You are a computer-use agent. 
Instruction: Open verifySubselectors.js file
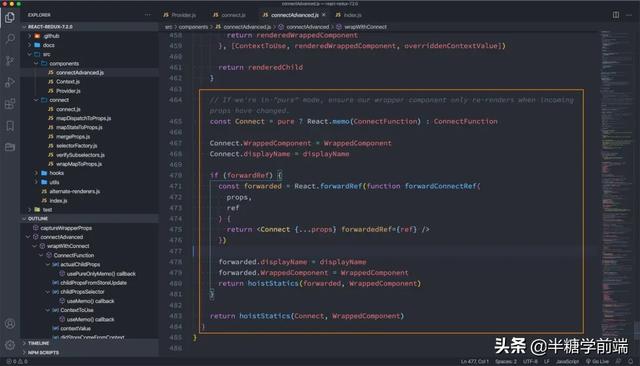90,155
